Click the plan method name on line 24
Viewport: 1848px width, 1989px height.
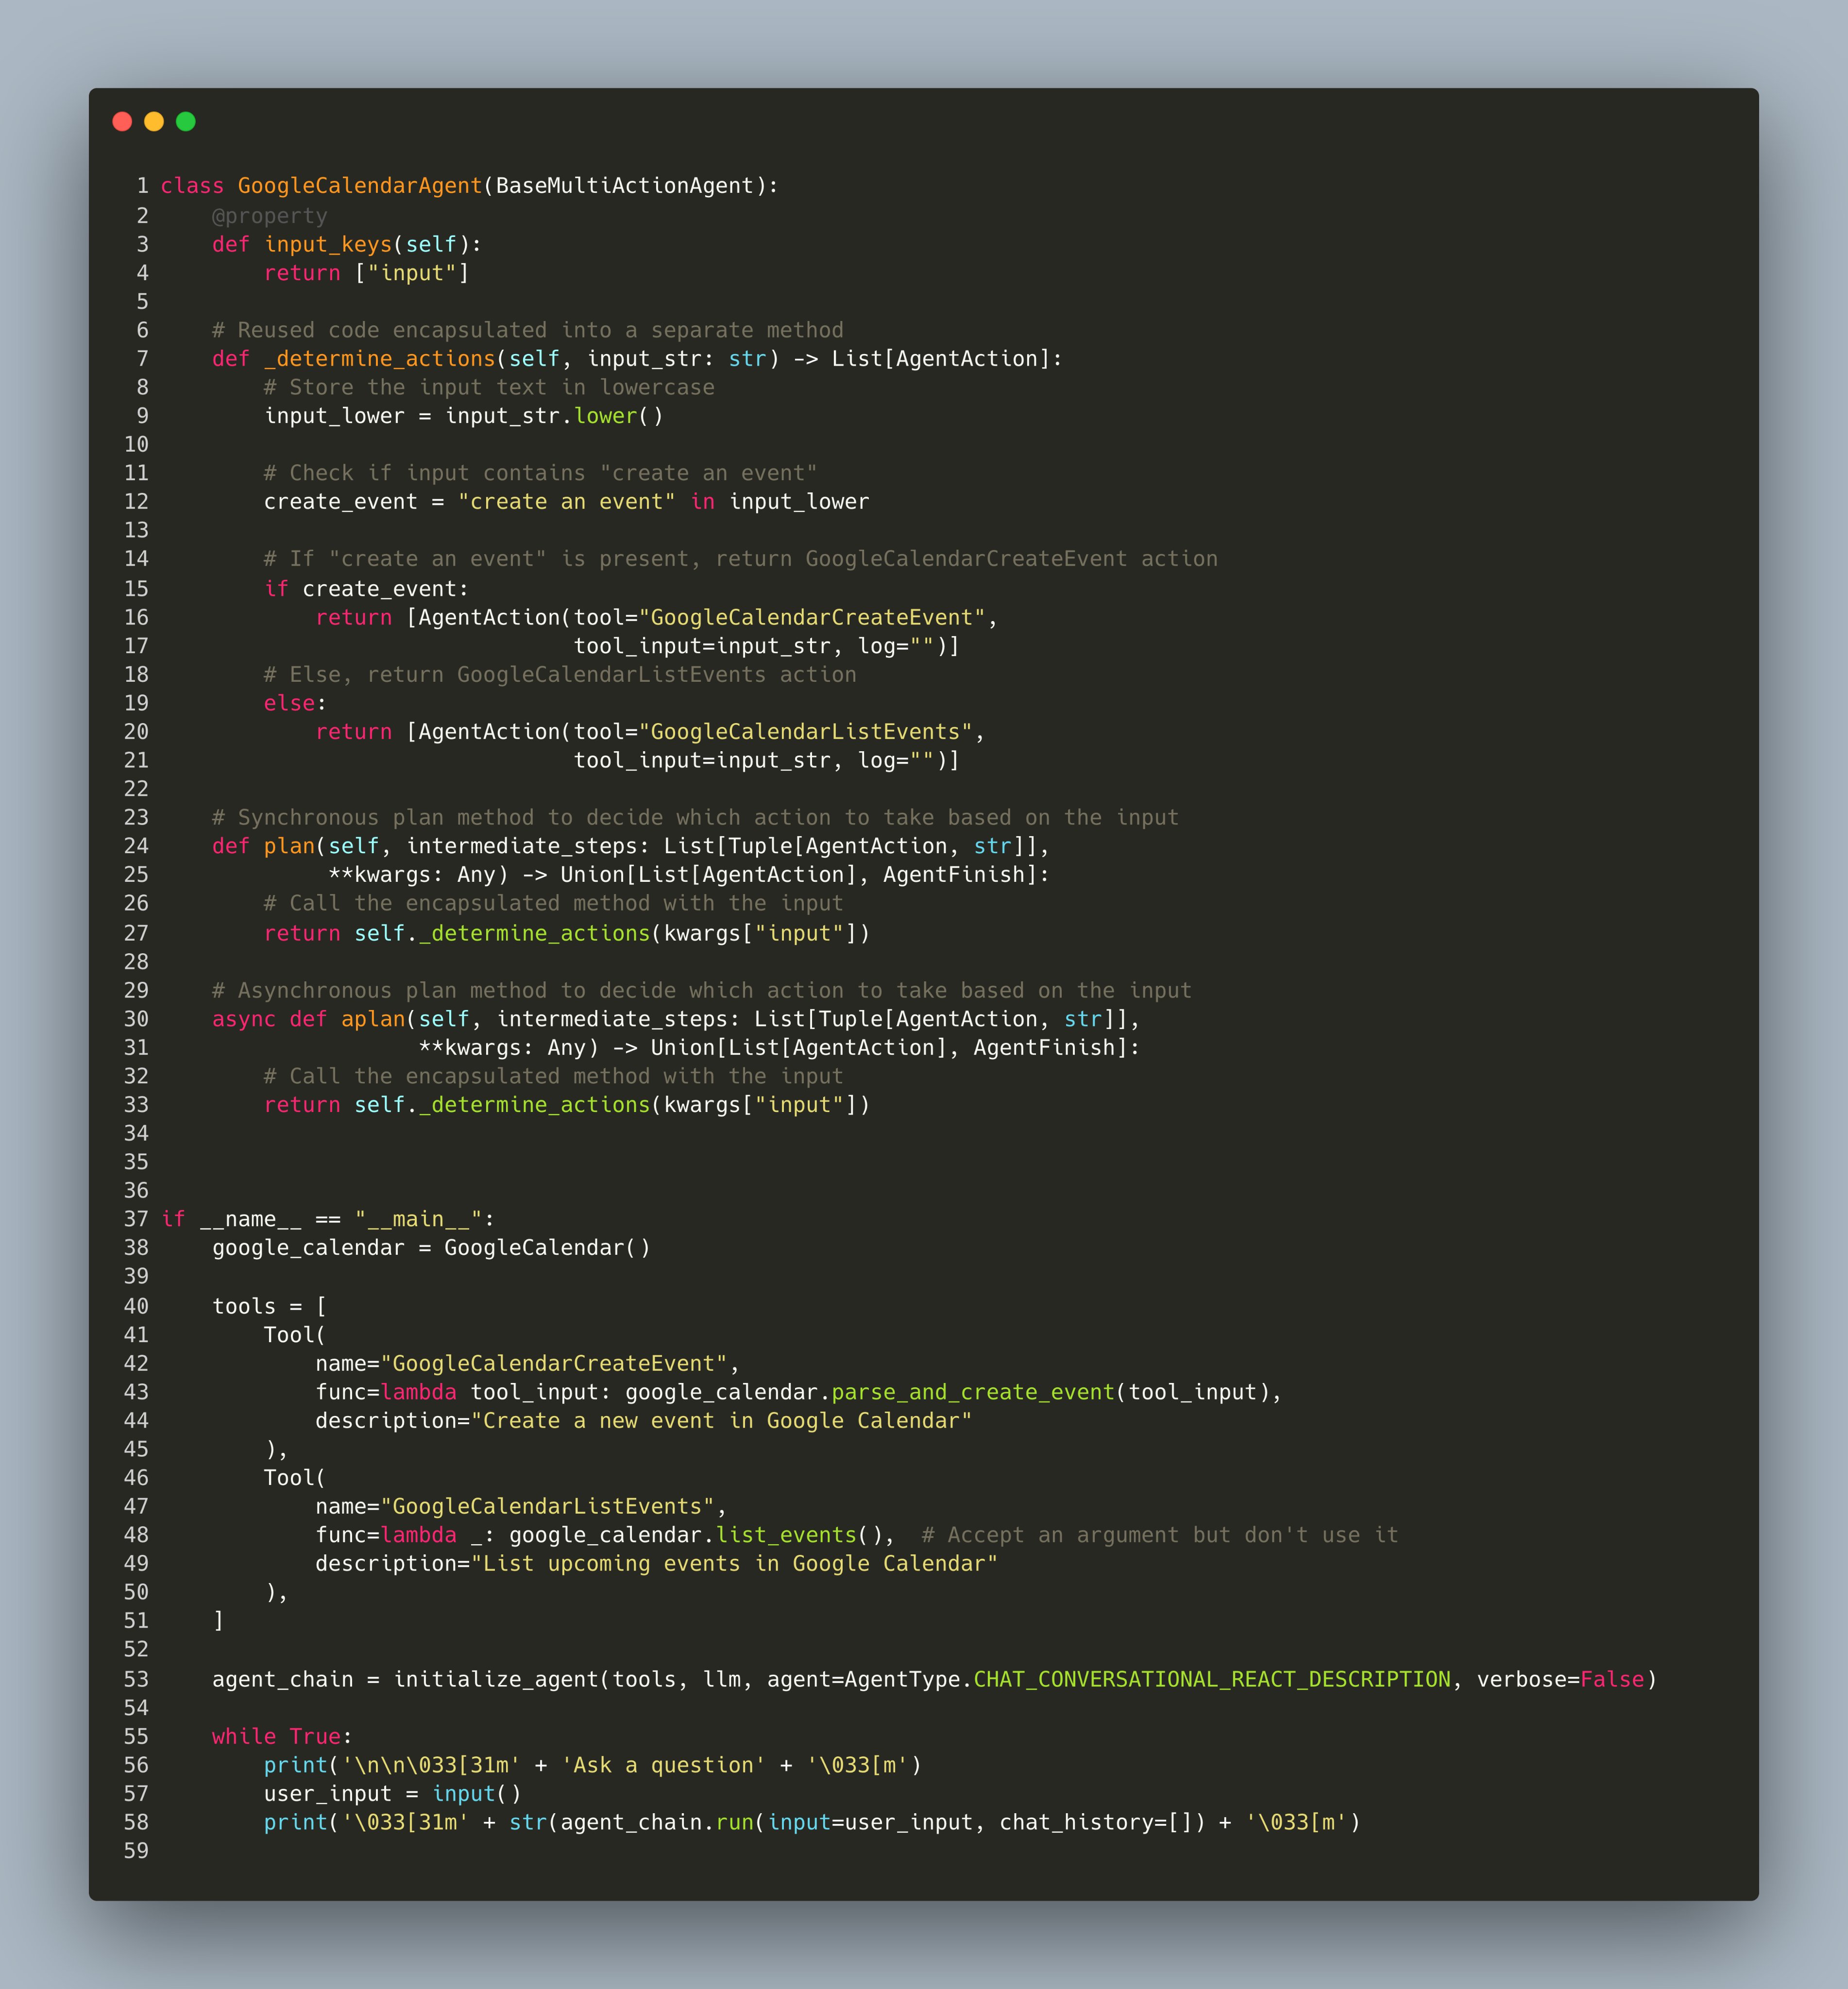289,847
